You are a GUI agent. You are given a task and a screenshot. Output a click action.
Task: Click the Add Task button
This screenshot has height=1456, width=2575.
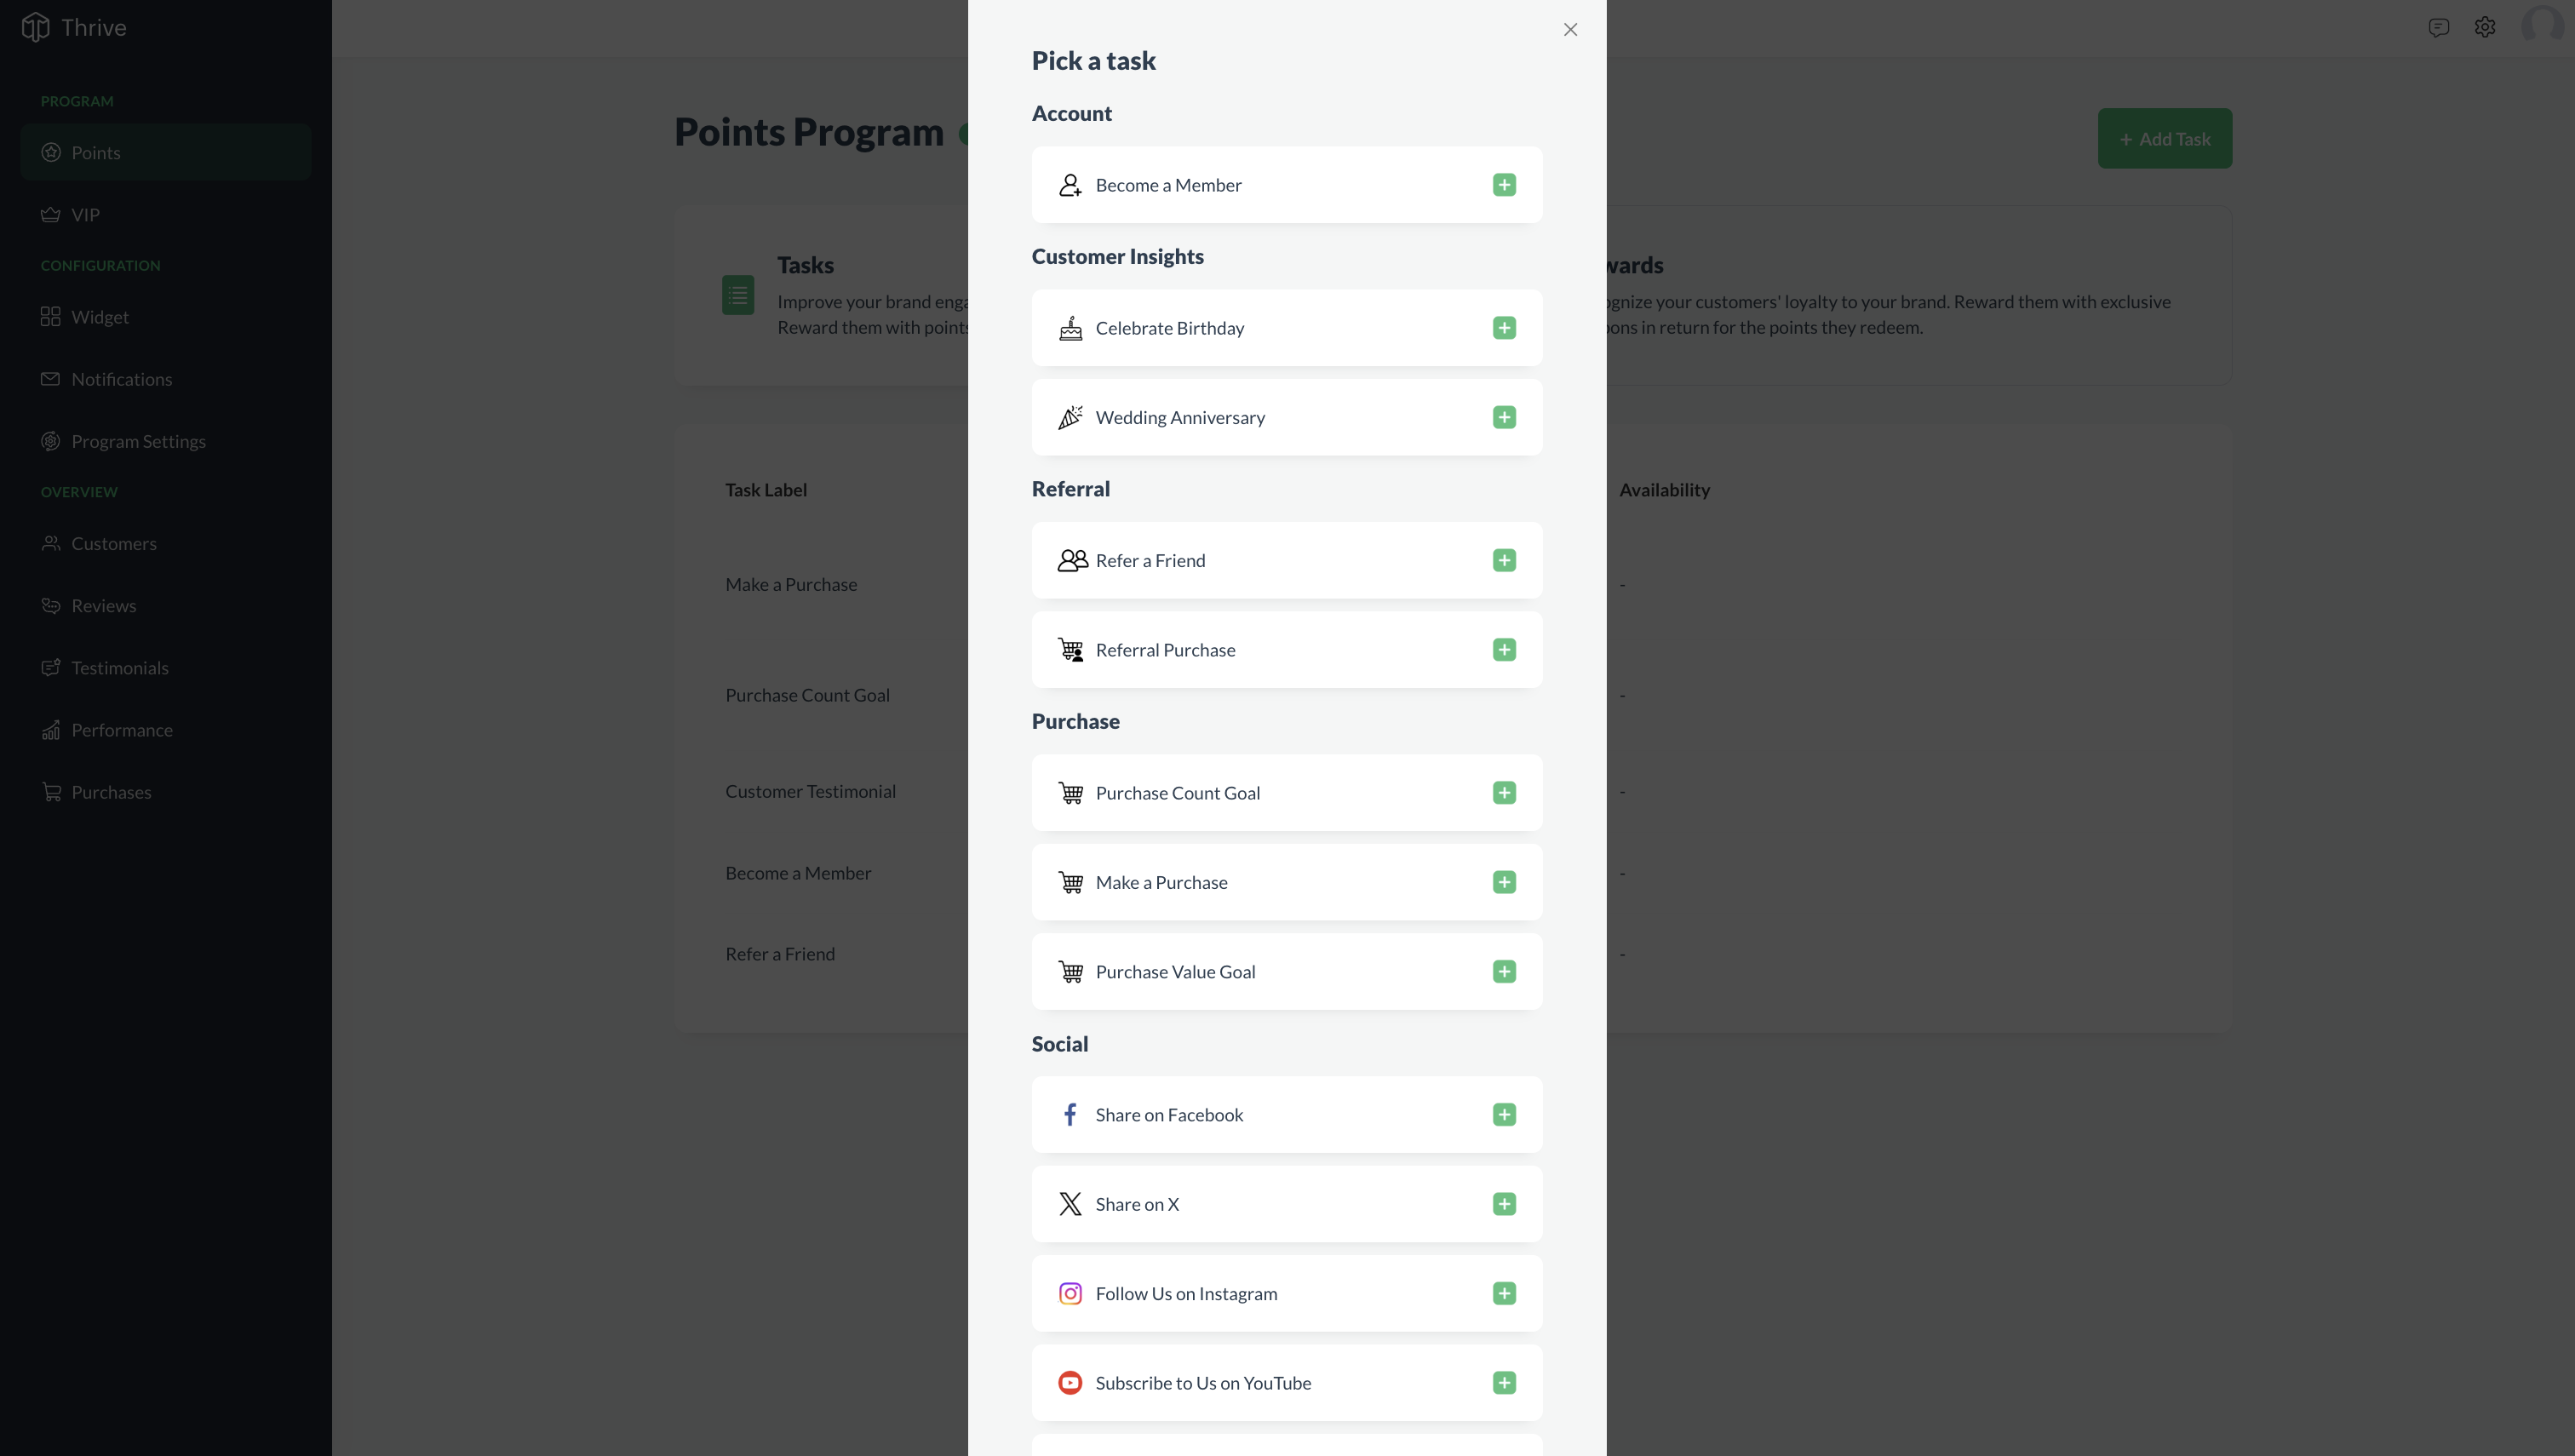pos(2164,139)
